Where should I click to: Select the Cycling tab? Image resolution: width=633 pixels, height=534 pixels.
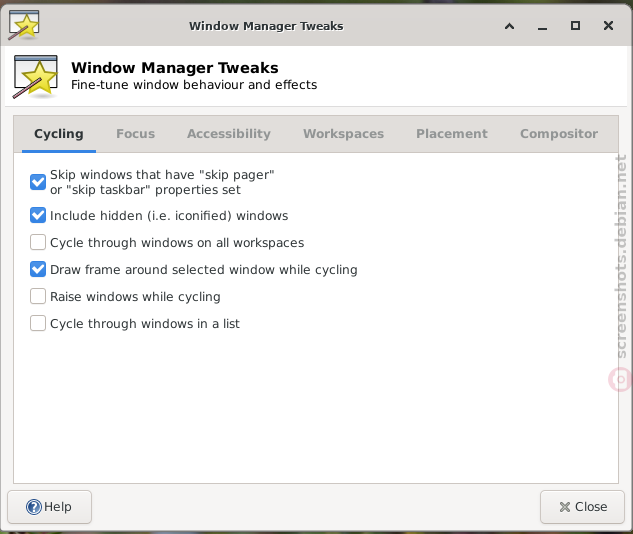59,134
